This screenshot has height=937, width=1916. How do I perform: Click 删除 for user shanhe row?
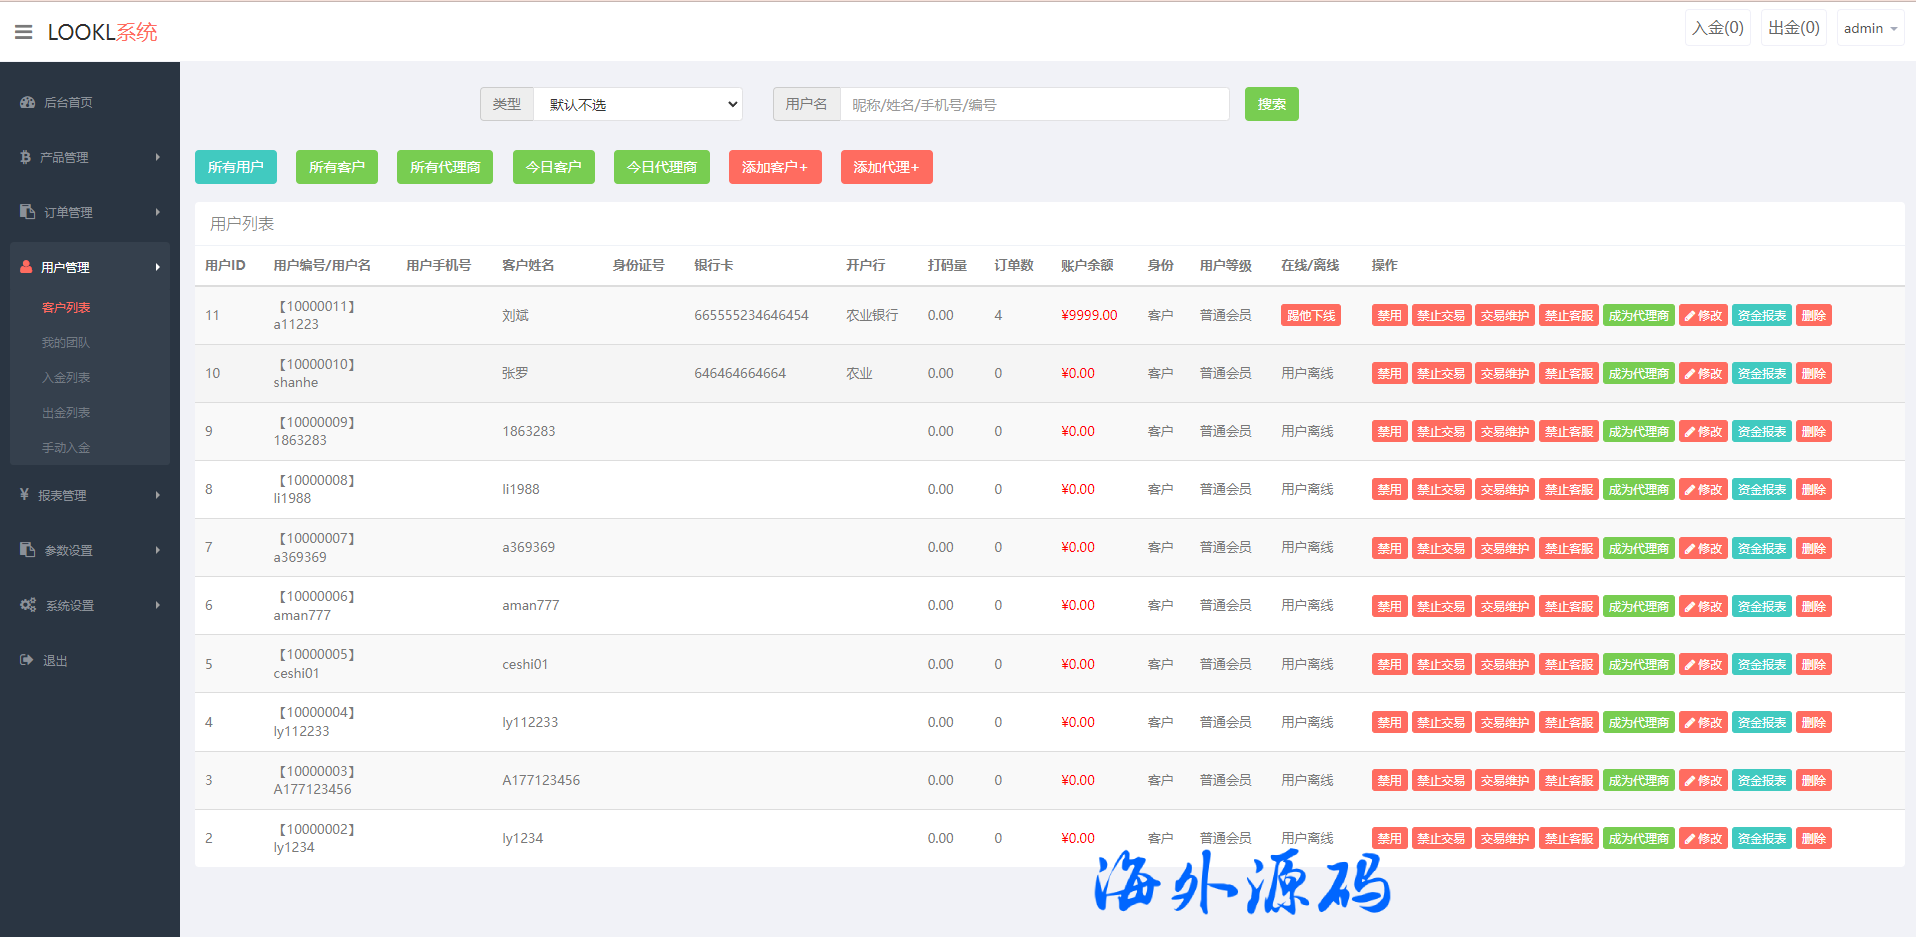click(x=1813, y=374)
